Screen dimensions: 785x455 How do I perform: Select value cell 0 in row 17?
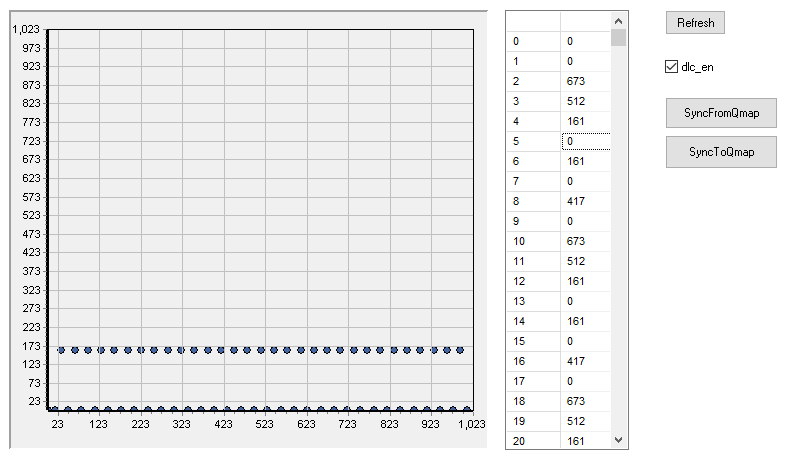[x=586, y=381]
